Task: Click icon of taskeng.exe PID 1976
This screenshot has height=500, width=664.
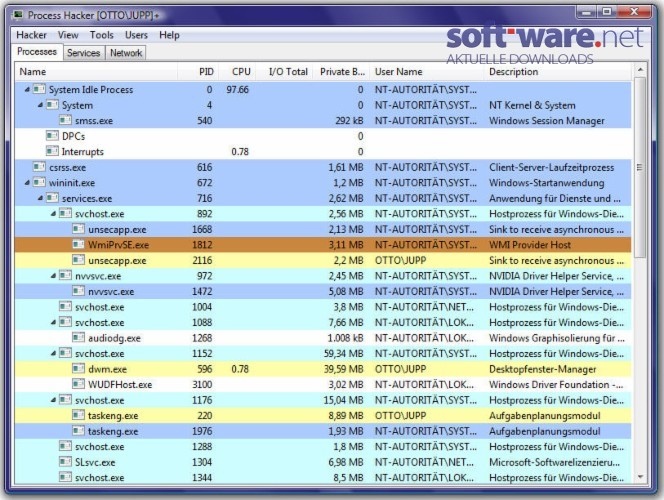Action: tap(79, 431)
